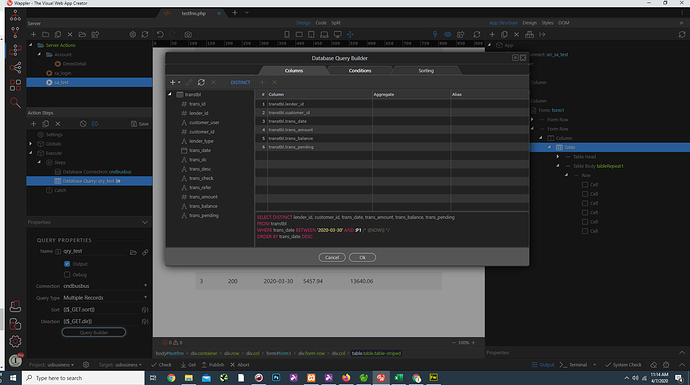The width and height of the screenshot is (690, 385).
Task: Click Ok in Database Query Builder
Action: tap(362, 257)
